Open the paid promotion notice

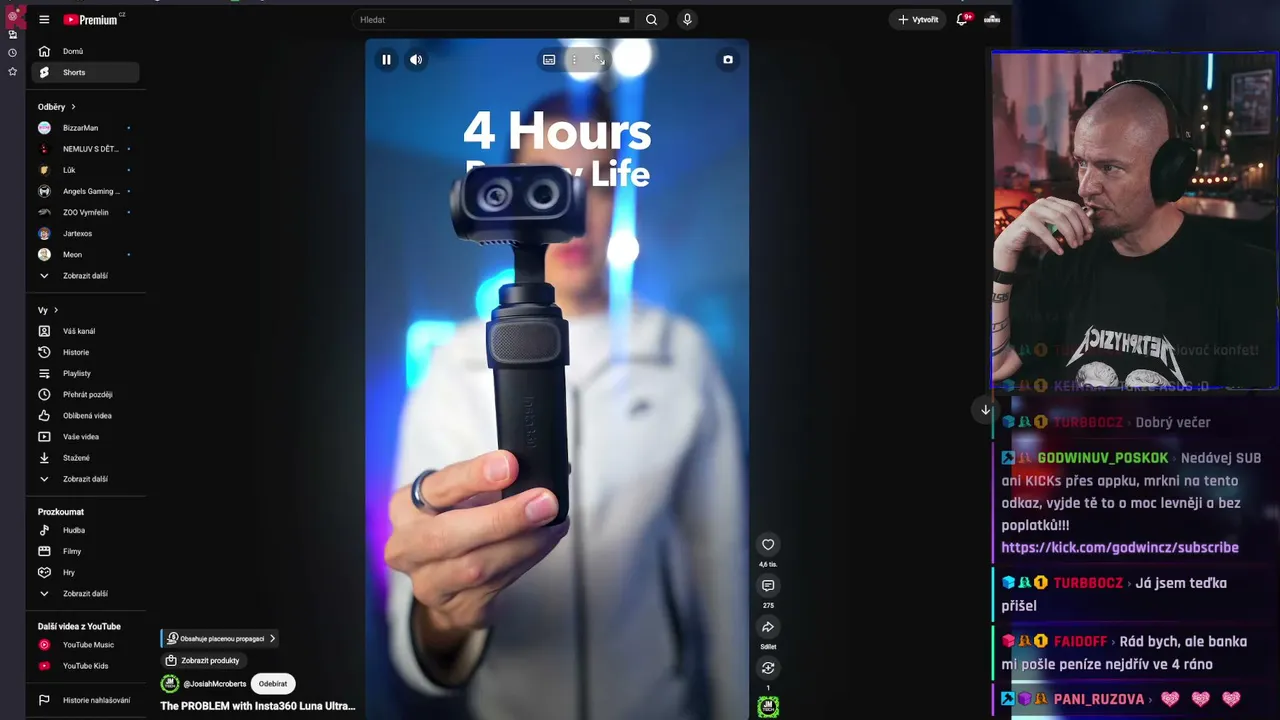click(220, 638)
